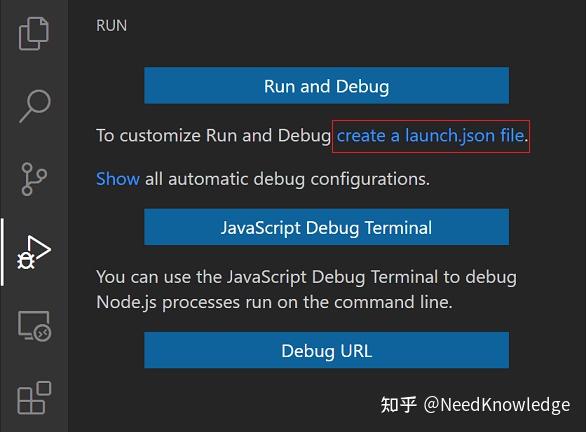Viewport: 586px width, 432px height.
Task: Select the Run and Debug activity icon
Action: pyautogui.click(x=34, y=252)
